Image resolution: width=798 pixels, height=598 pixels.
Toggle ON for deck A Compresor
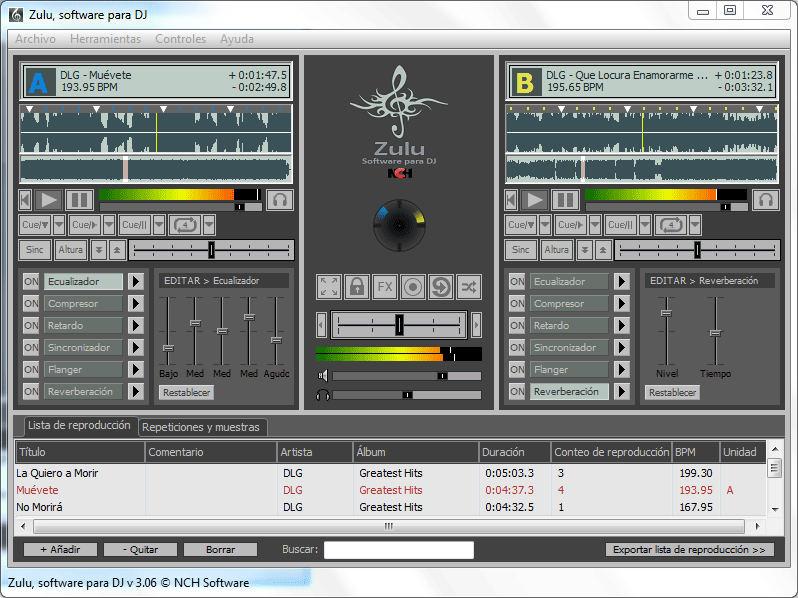coord(31,303)
